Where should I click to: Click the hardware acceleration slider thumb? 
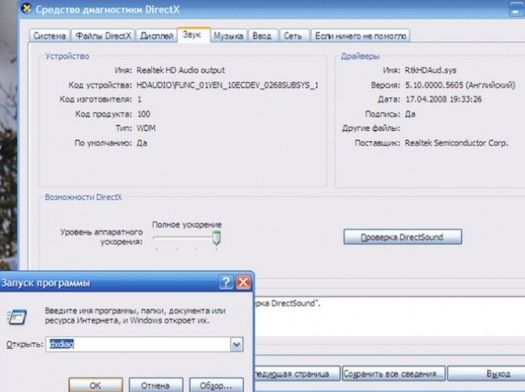coord(217,237)
